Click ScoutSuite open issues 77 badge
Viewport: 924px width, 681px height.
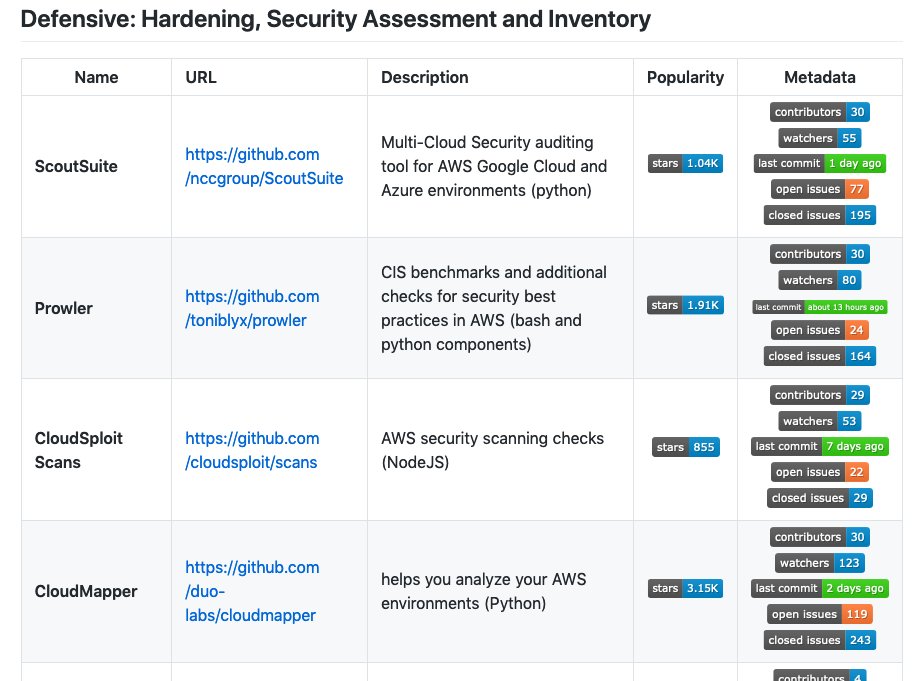pyautogui.click(x=820, y=189)
